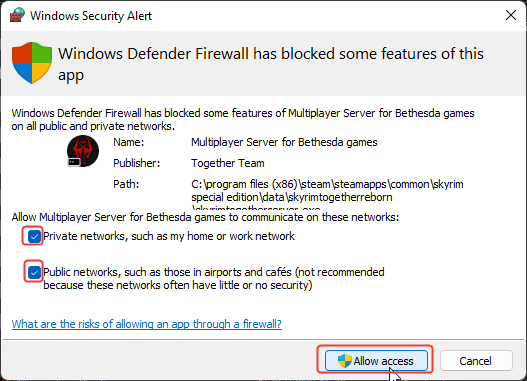Open the firewall risks help link
527x381 pixels.
tap(147, 324)
